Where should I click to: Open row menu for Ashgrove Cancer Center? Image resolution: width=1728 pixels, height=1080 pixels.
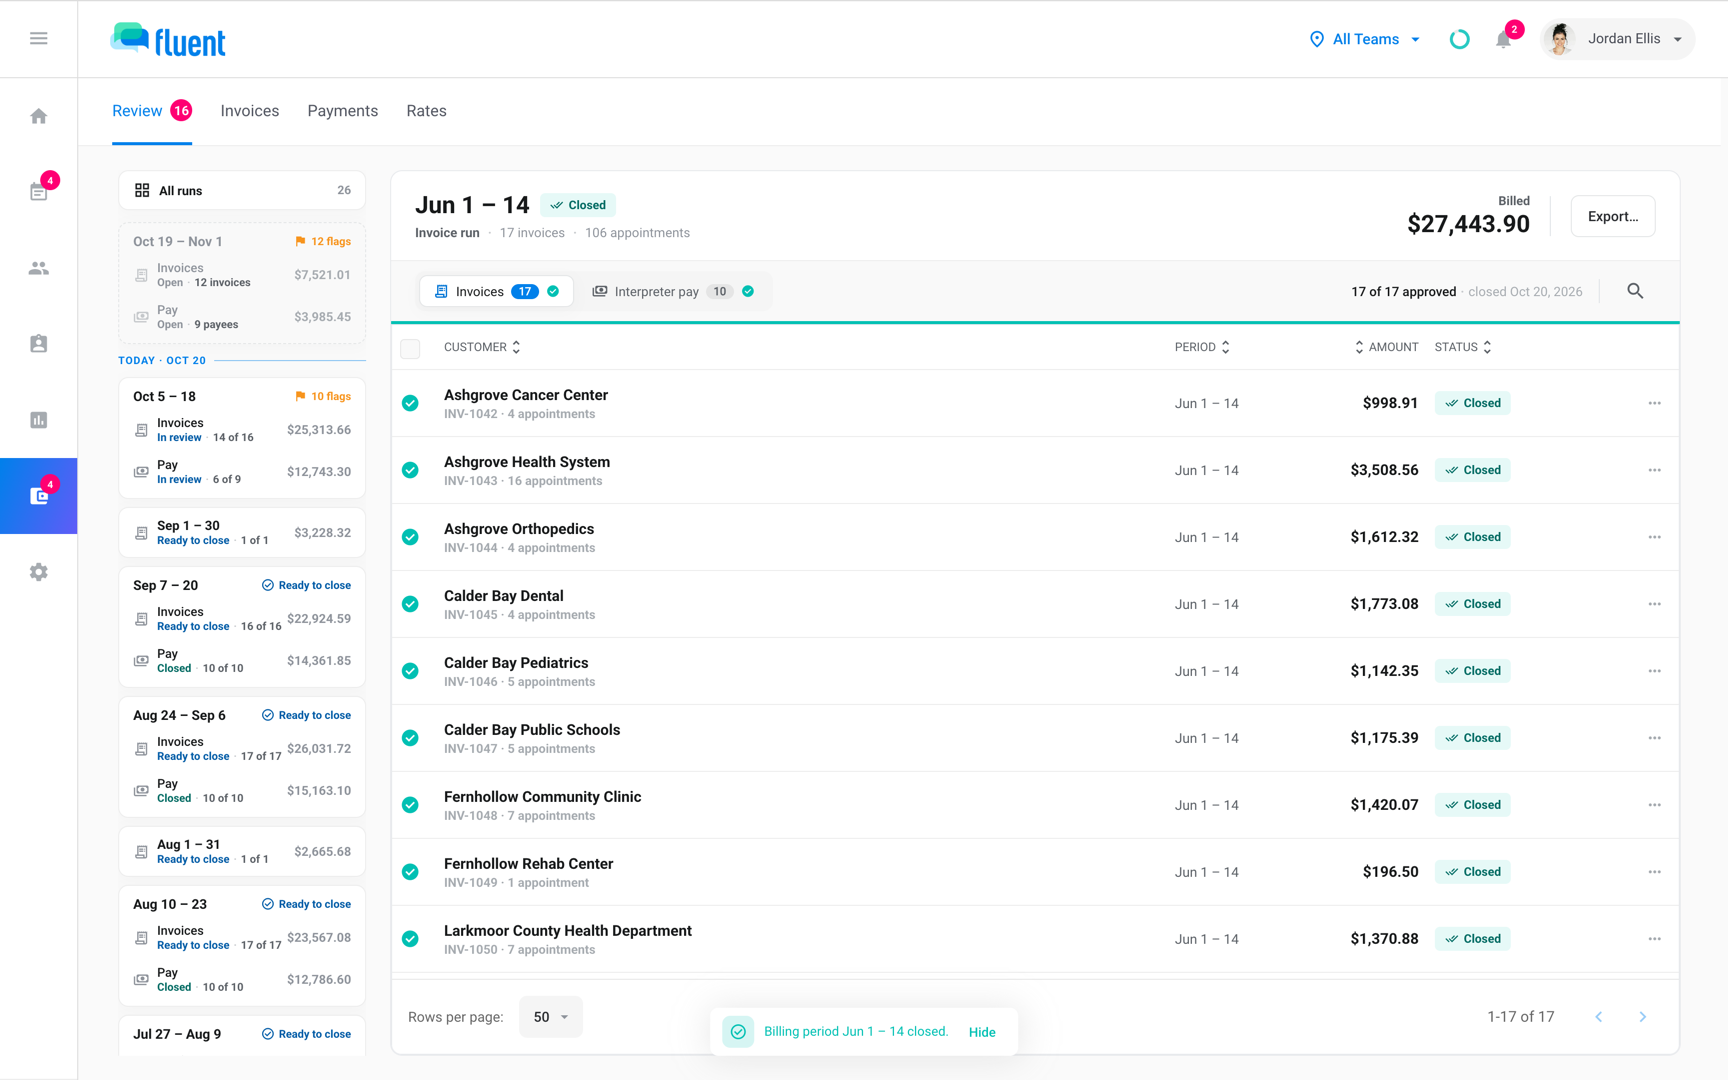point(1654,403)
